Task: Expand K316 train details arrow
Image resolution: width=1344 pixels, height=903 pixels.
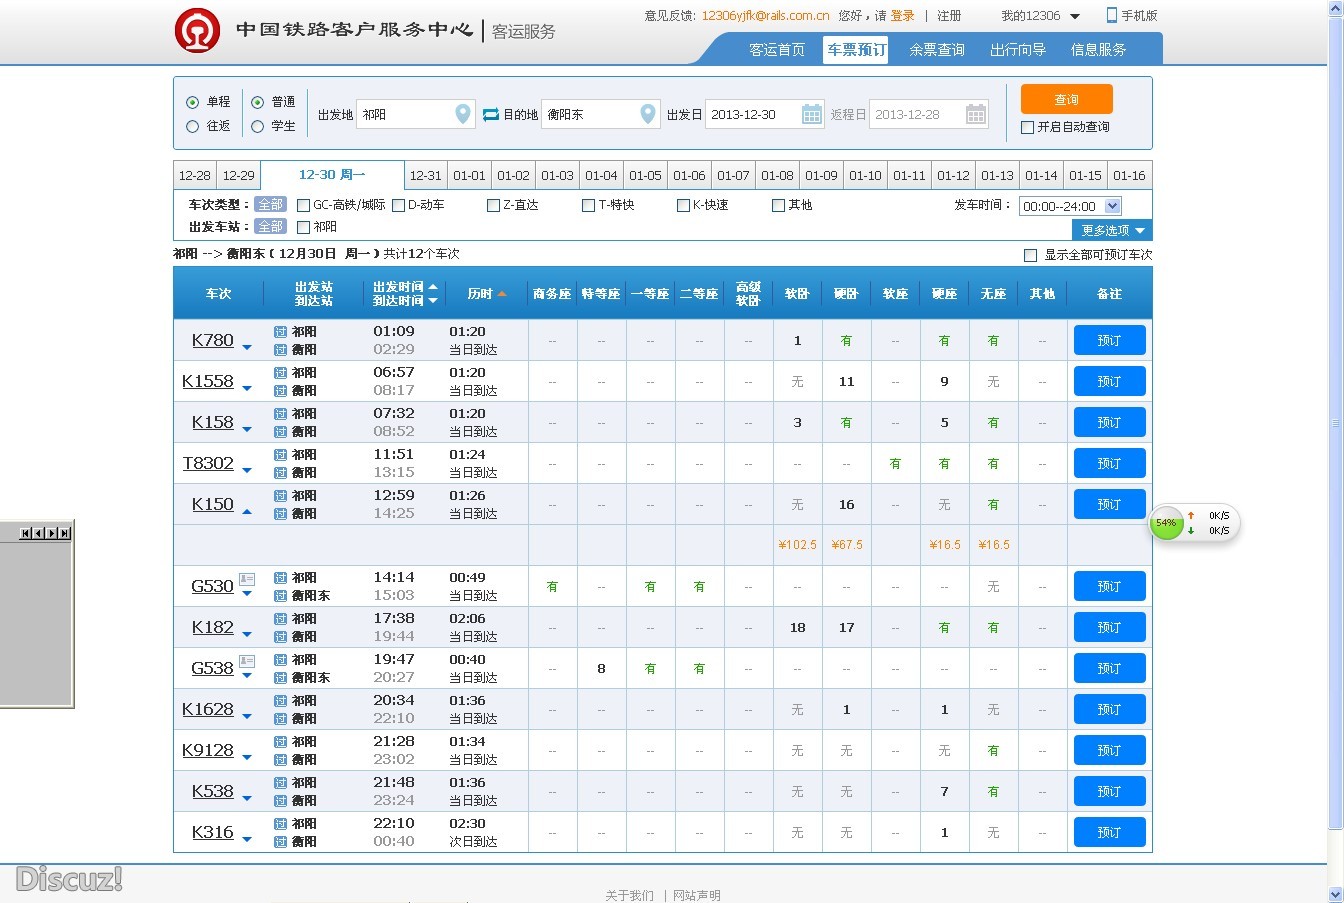Action: click(x=247, y=840)
